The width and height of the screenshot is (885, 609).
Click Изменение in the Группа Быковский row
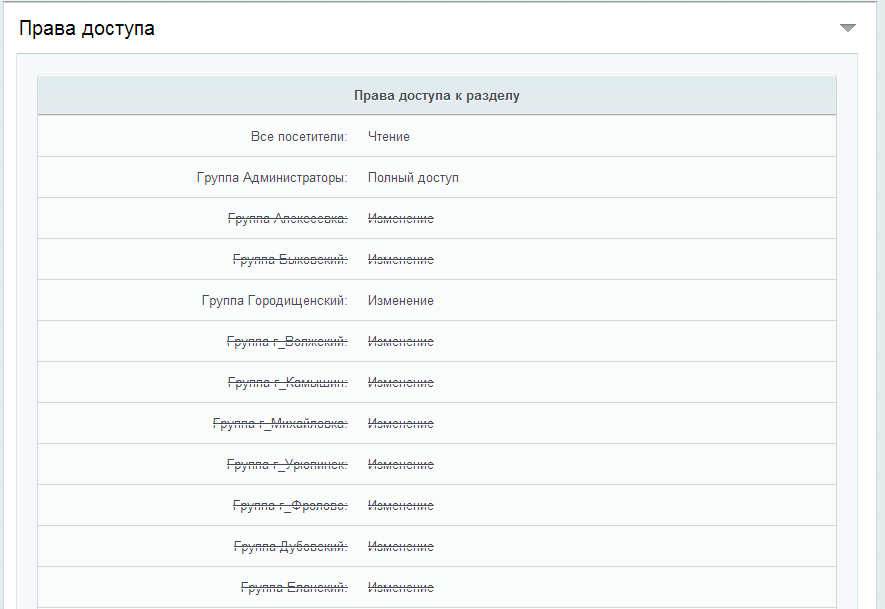click(401, 260)
